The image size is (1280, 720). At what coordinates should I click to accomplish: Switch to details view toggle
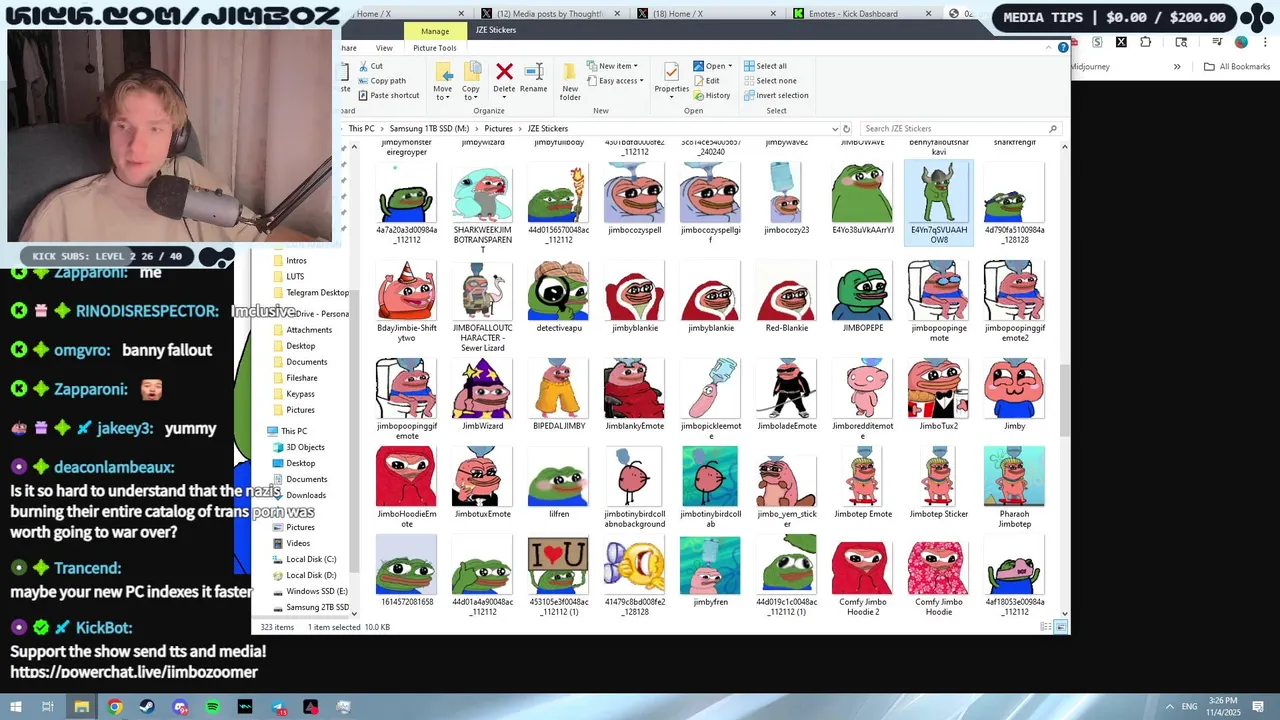pyautogui.click(x=1046, y=627)
